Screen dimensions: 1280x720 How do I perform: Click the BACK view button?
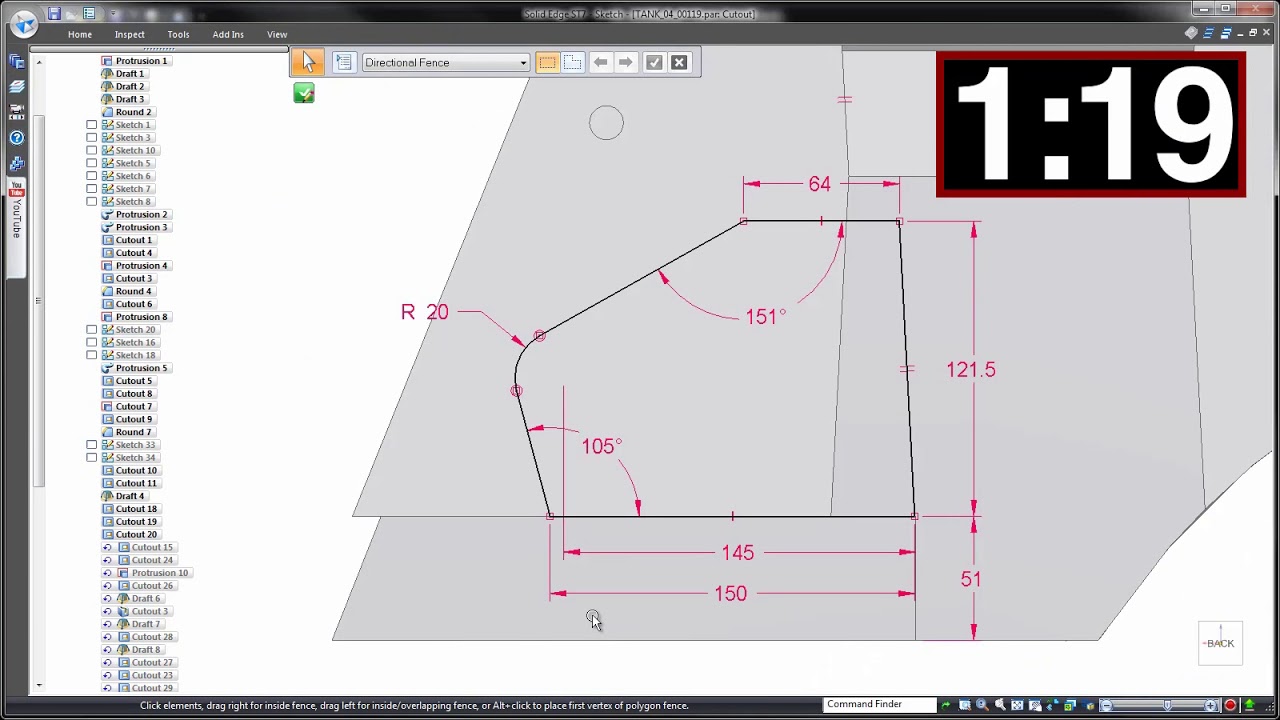1220,643
